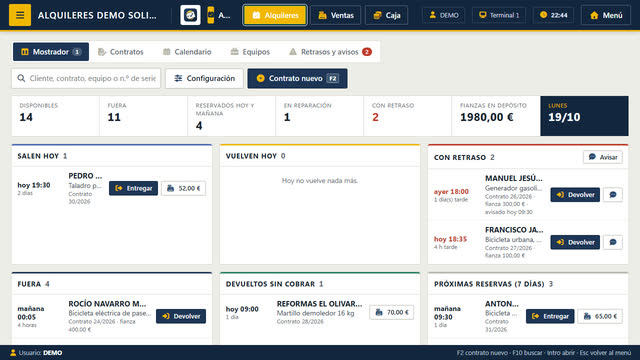Click the Disponibles 14 stat card
640x360 pixels.
[56, 116]
